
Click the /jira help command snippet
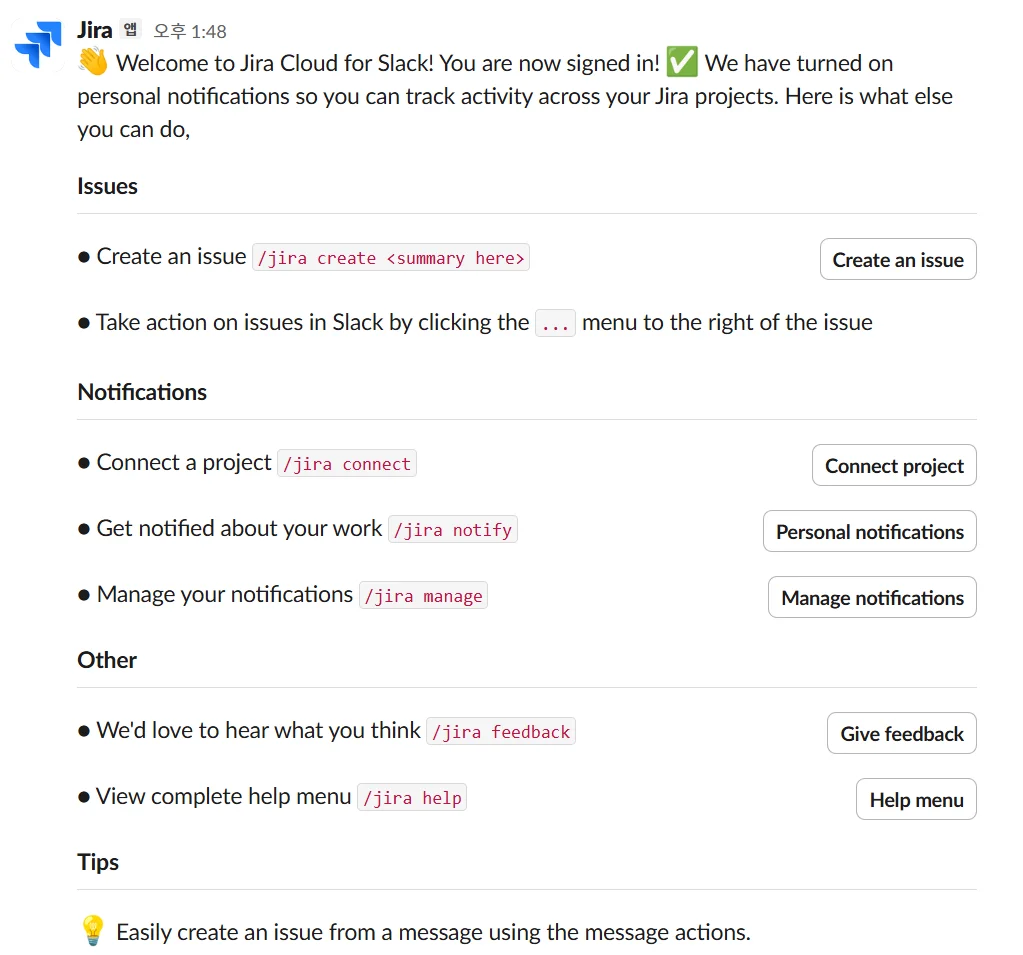click(412, 798)
